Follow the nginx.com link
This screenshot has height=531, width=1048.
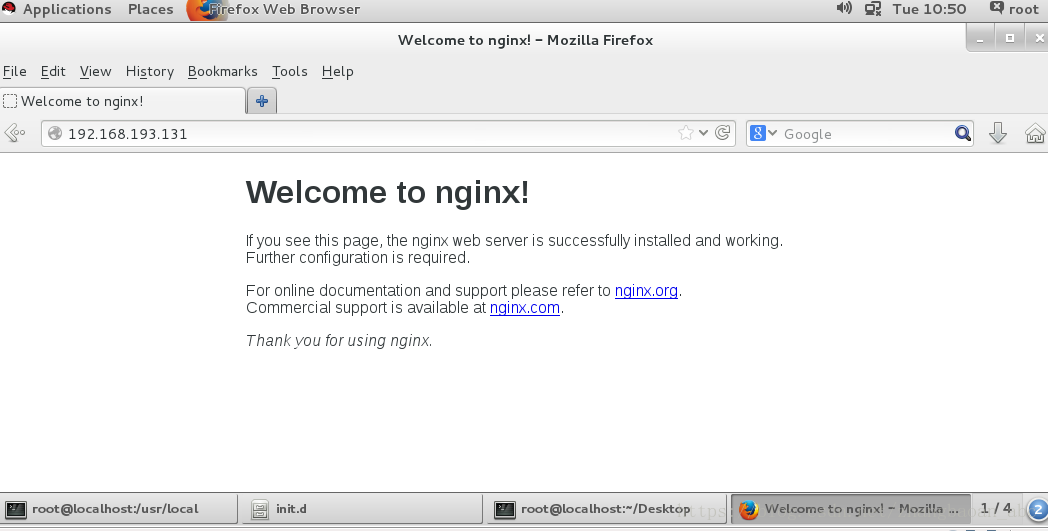(525, 308)
